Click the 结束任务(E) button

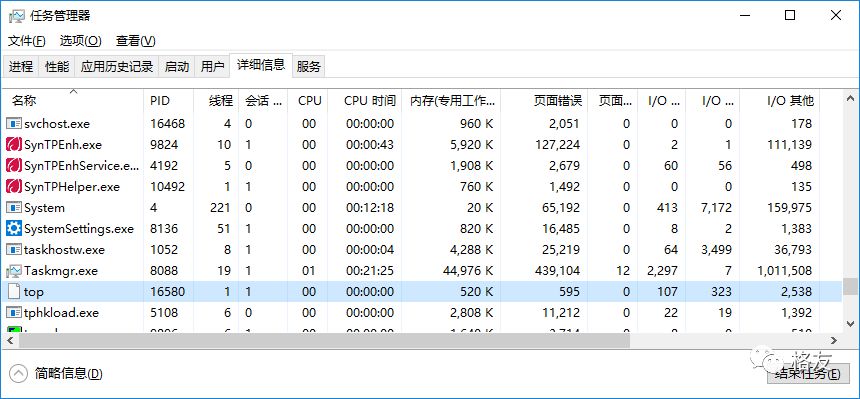[807, 374]
